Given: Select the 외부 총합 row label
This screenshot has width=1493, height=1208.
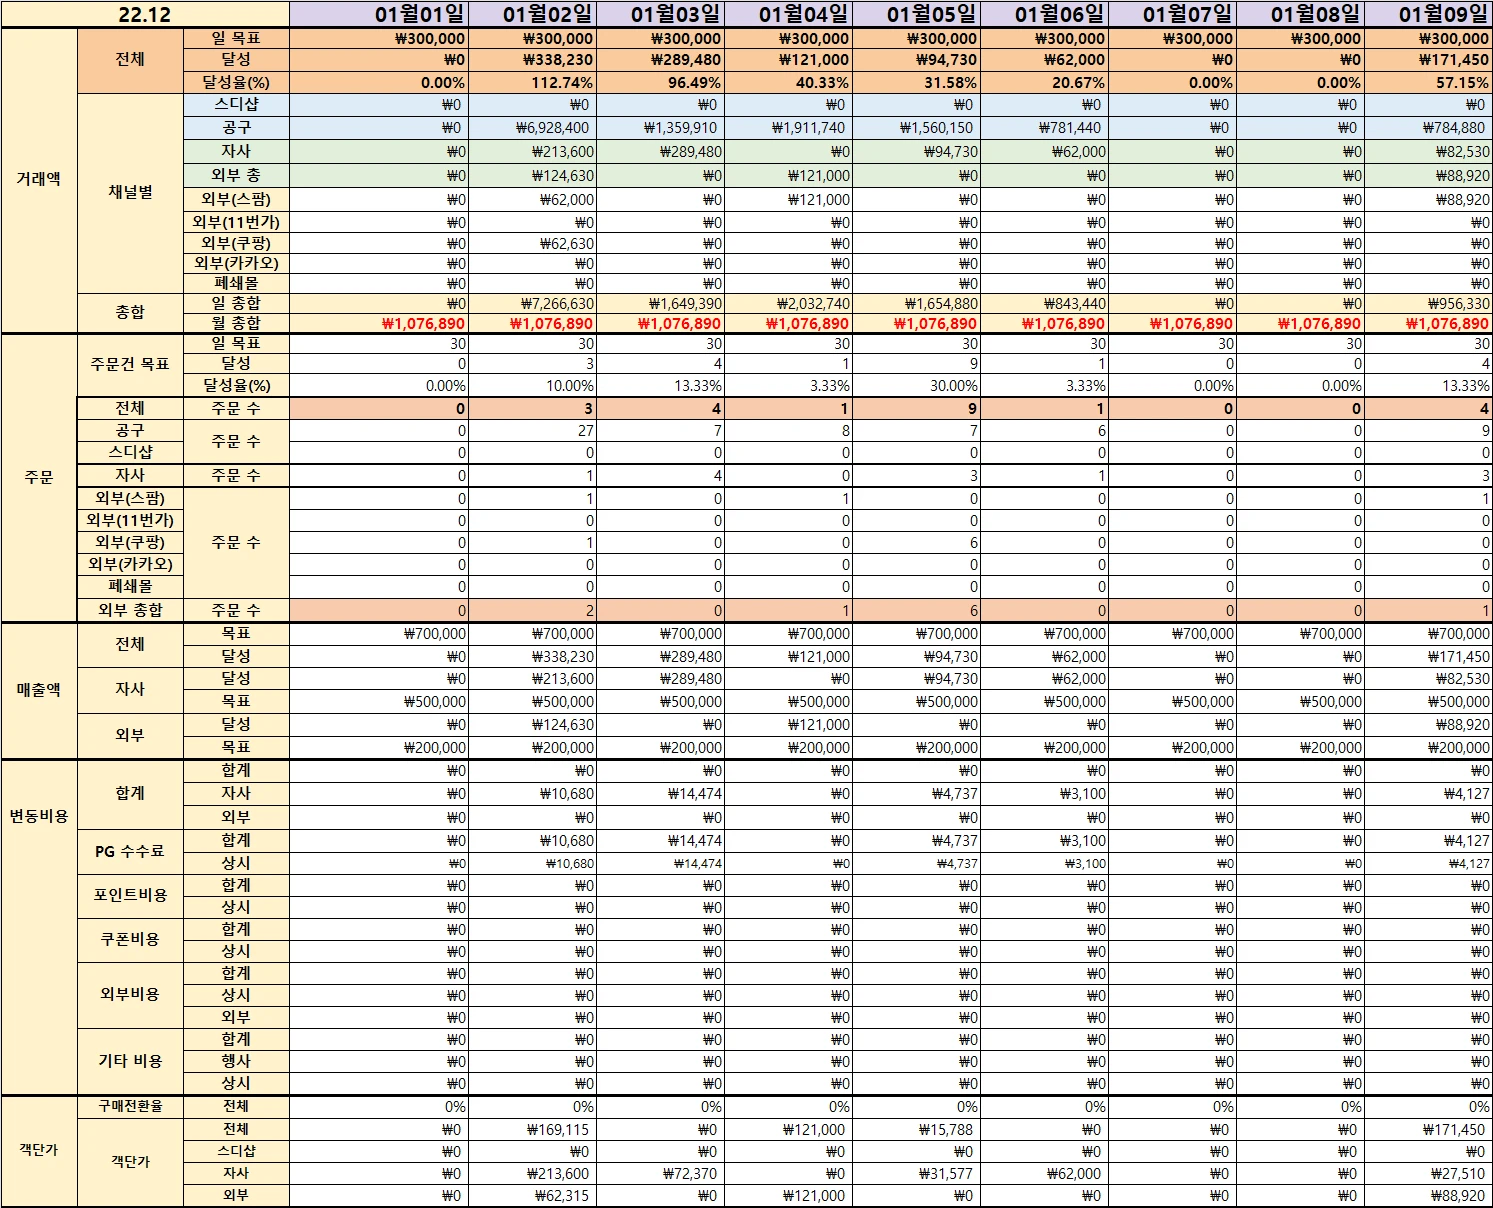Looking at the screenshot, I should coord(130,610).
